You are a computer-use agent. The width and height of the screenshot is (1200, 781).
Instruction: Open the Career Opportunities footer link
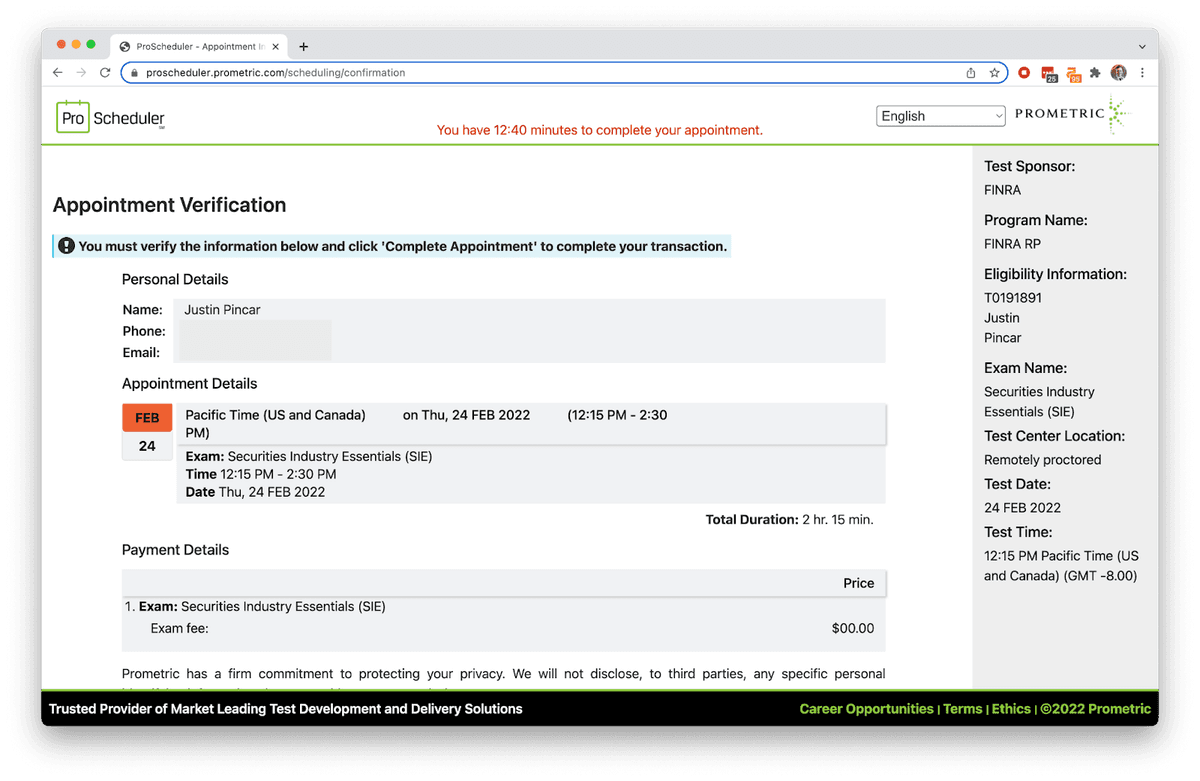[x=866, y=709]
